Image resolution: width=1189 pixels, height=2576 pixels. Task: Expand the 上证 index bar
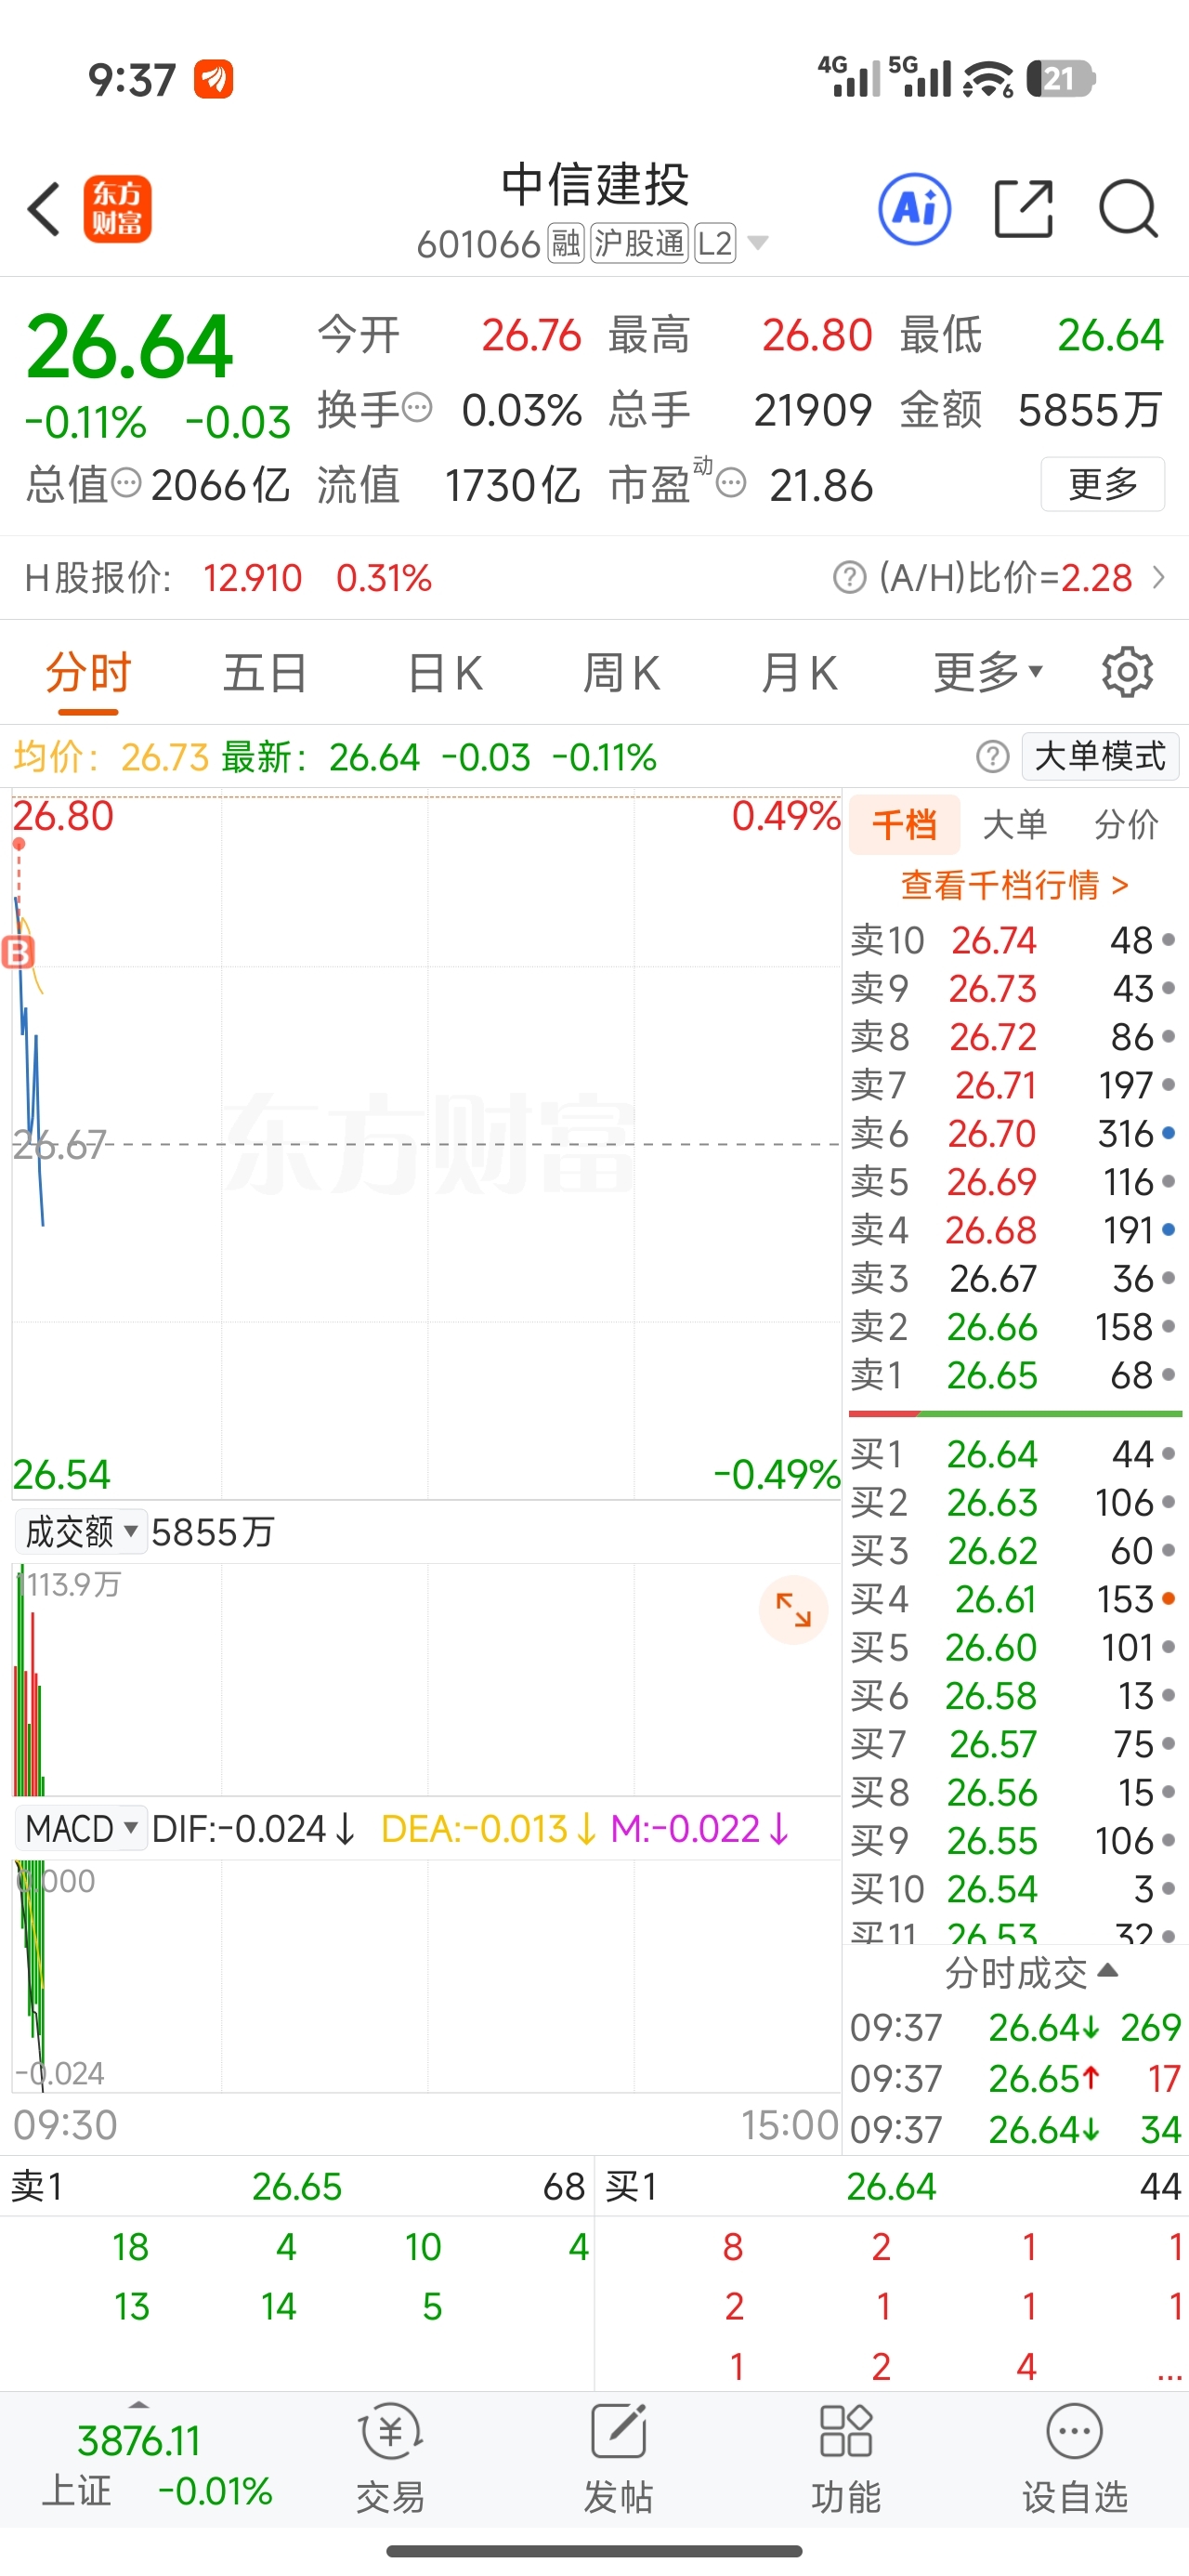[x=139, y=2403]
